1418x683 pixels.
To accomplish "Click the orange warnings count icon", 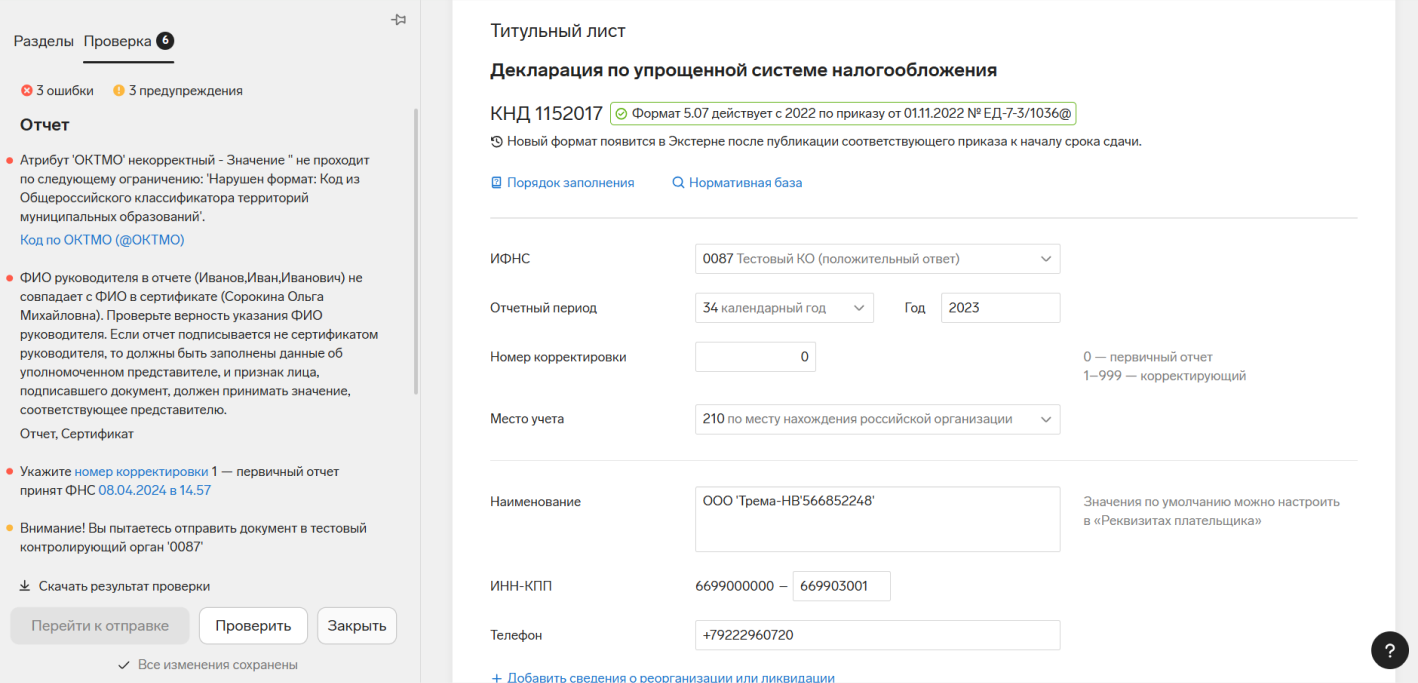I will [x=118, y=91].
